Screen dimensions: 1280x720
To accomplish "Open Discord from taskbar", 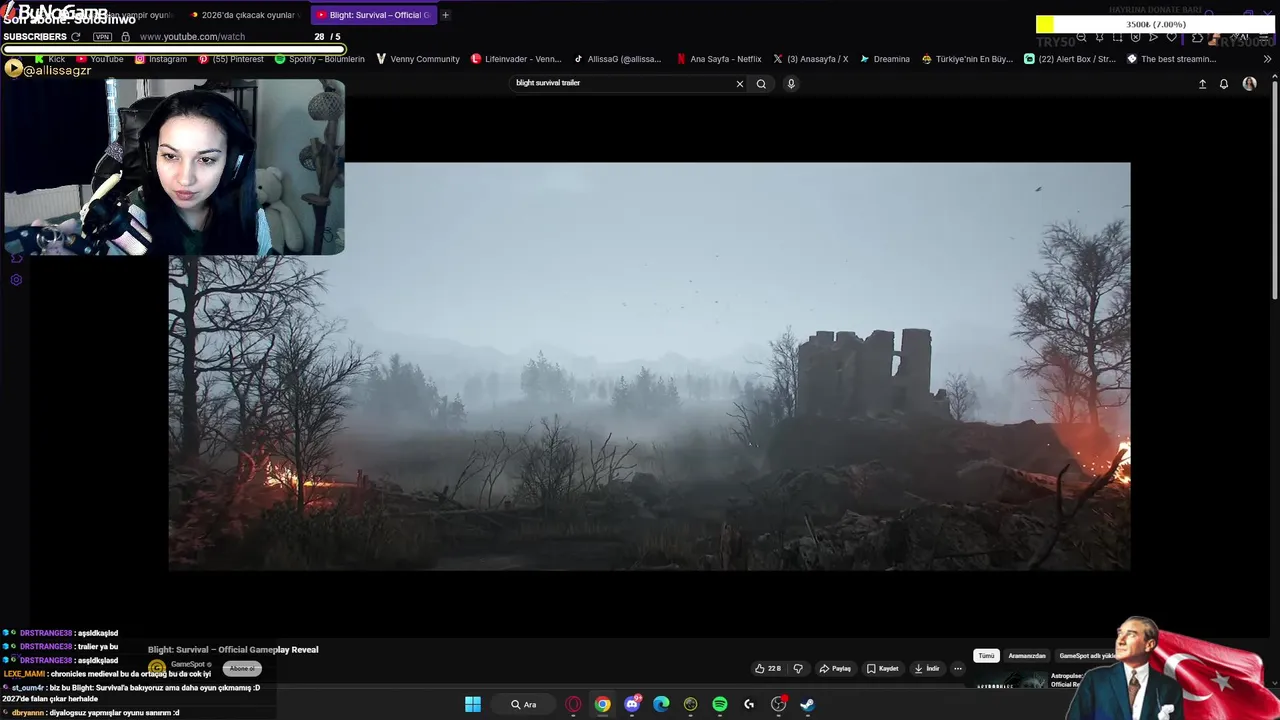I will coord(632,704).
